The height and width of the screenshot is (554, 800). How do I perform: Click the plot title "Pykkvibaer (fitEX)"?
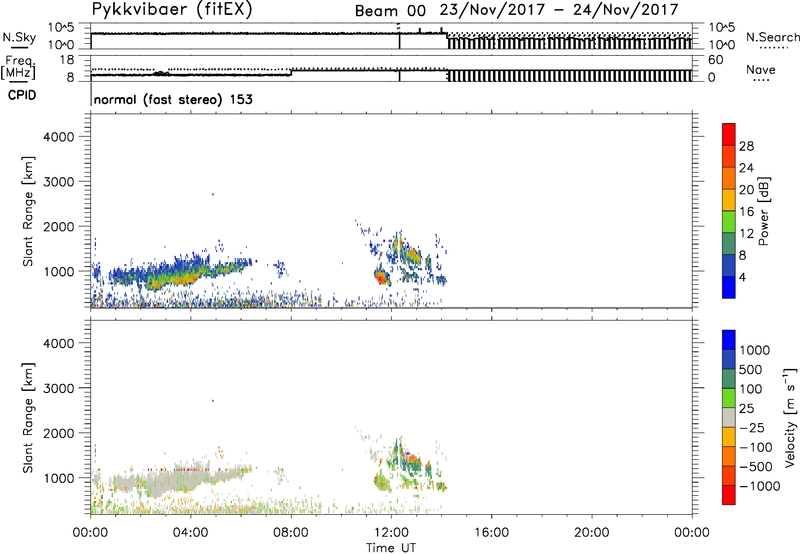[172, 9]
